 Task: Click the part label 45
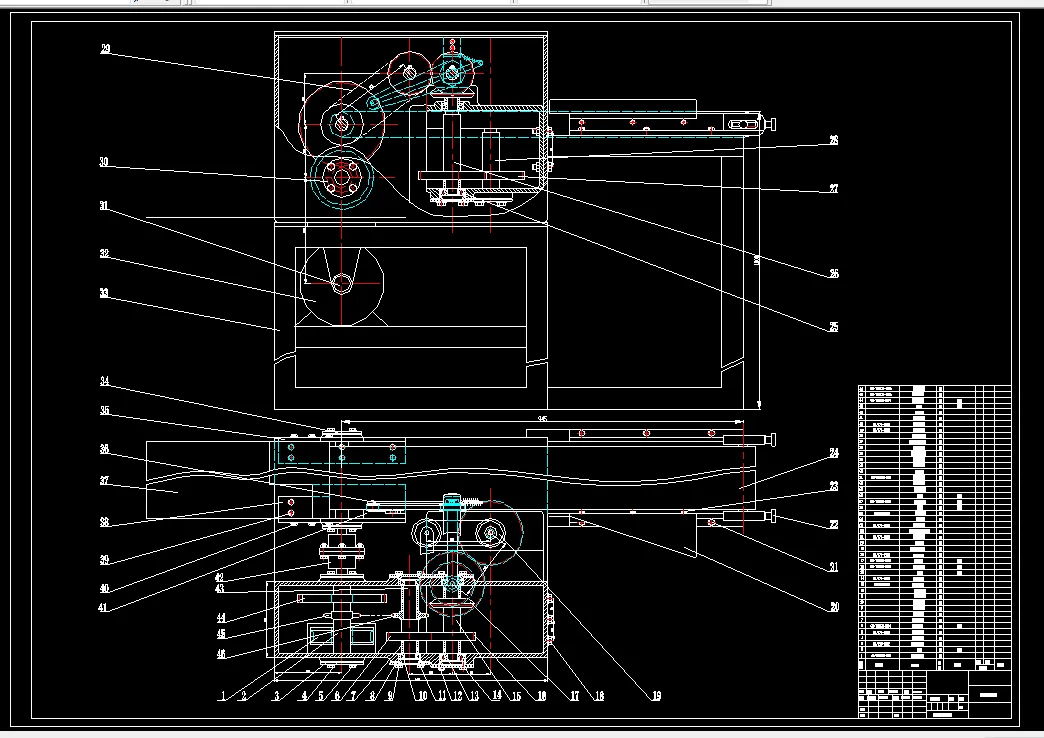coord(221,635)
